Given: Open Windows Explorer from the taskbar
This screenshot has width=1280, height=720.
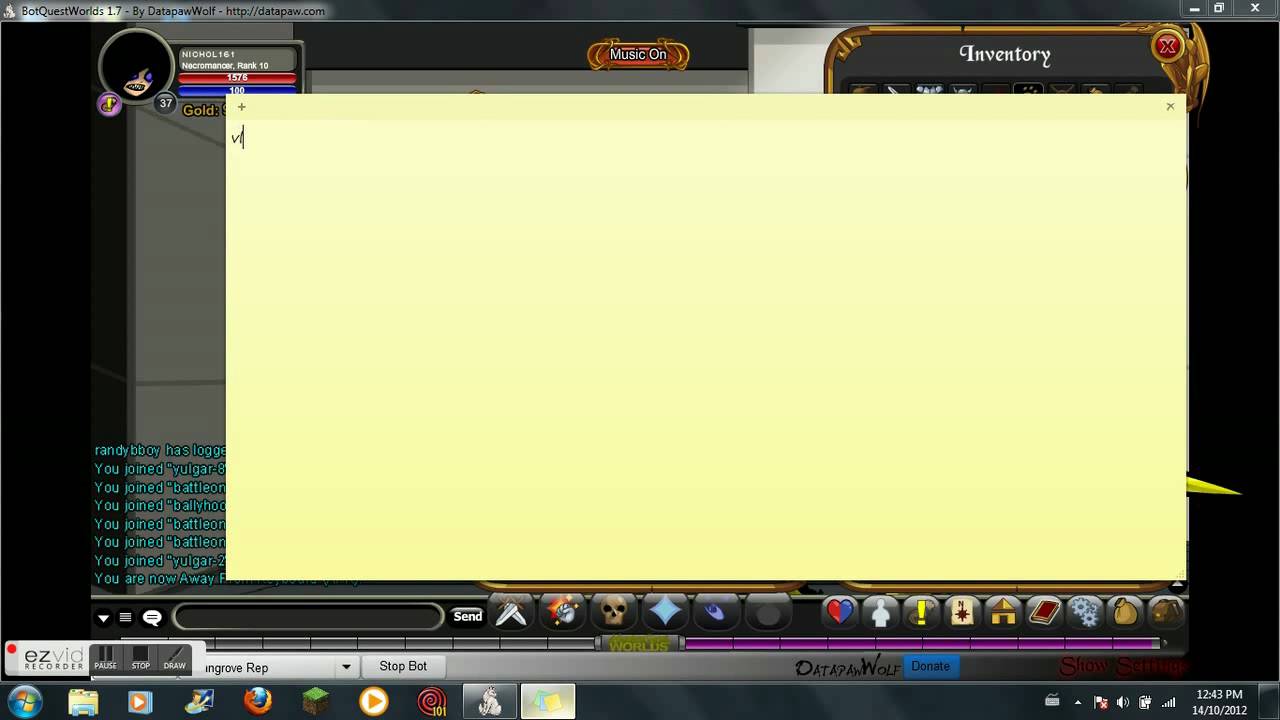Looking at the screenshot, I should [x=83, y=702].
